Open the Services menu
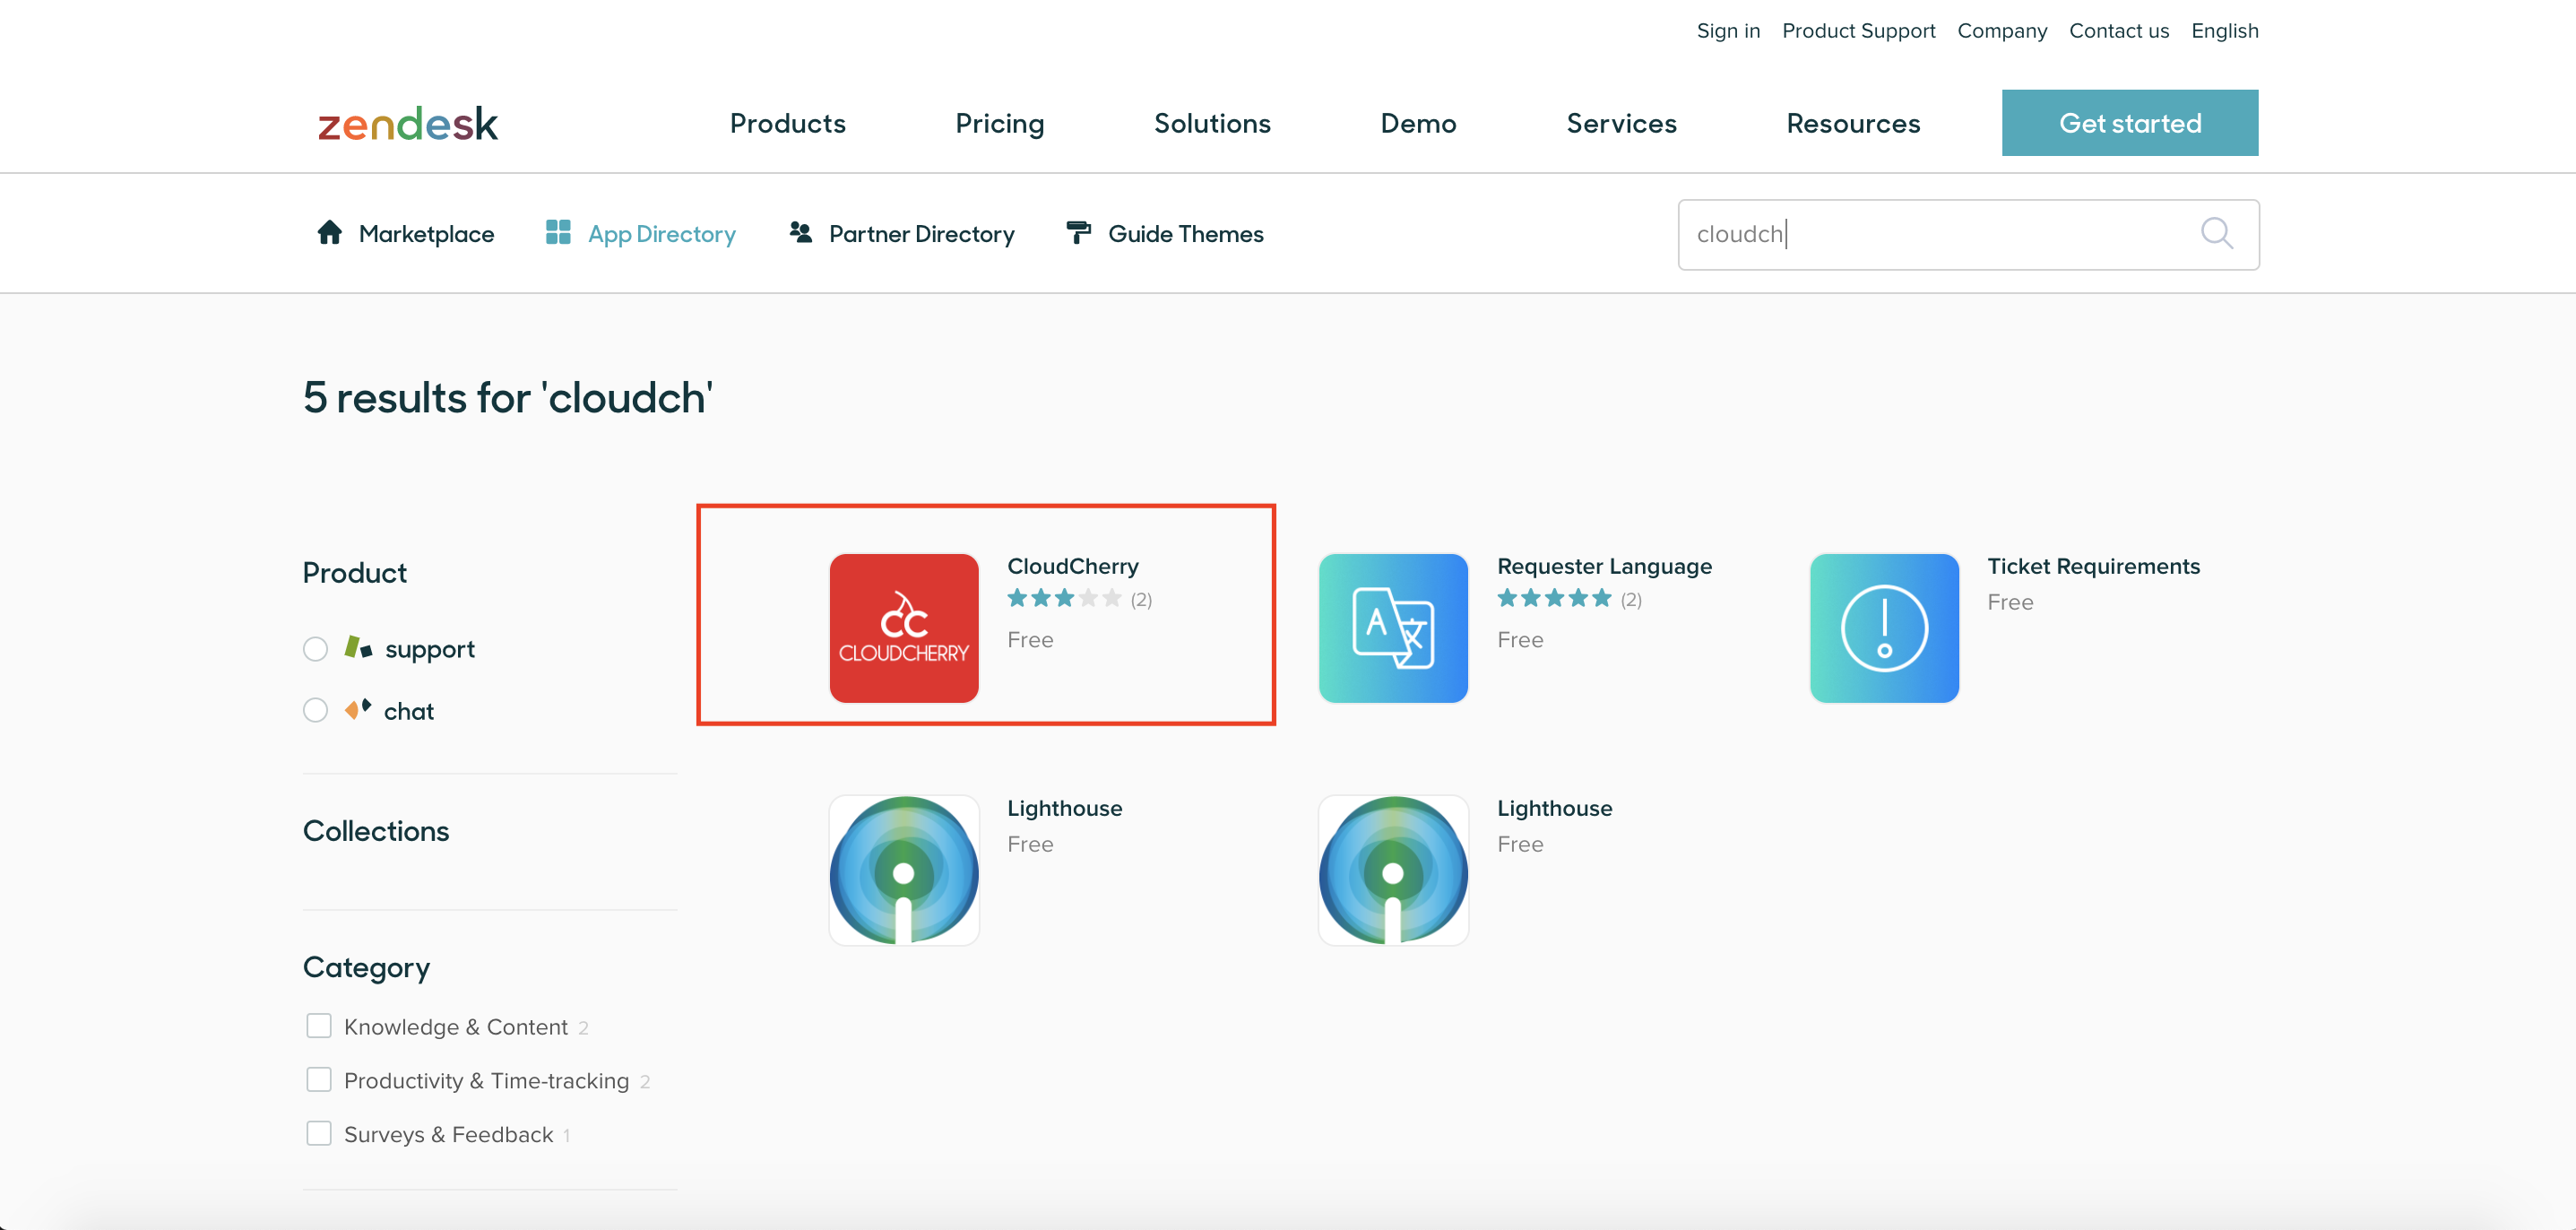2576x1230 pixels. [1621, 123]
